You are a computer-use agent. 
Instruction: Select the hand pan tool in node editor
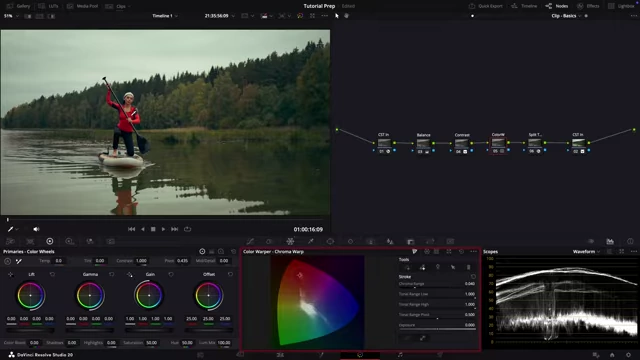point(347,16)
